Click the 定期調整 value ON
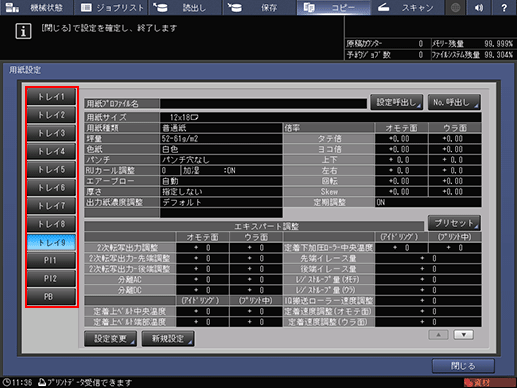517x388 pixels. click(428, 202)
